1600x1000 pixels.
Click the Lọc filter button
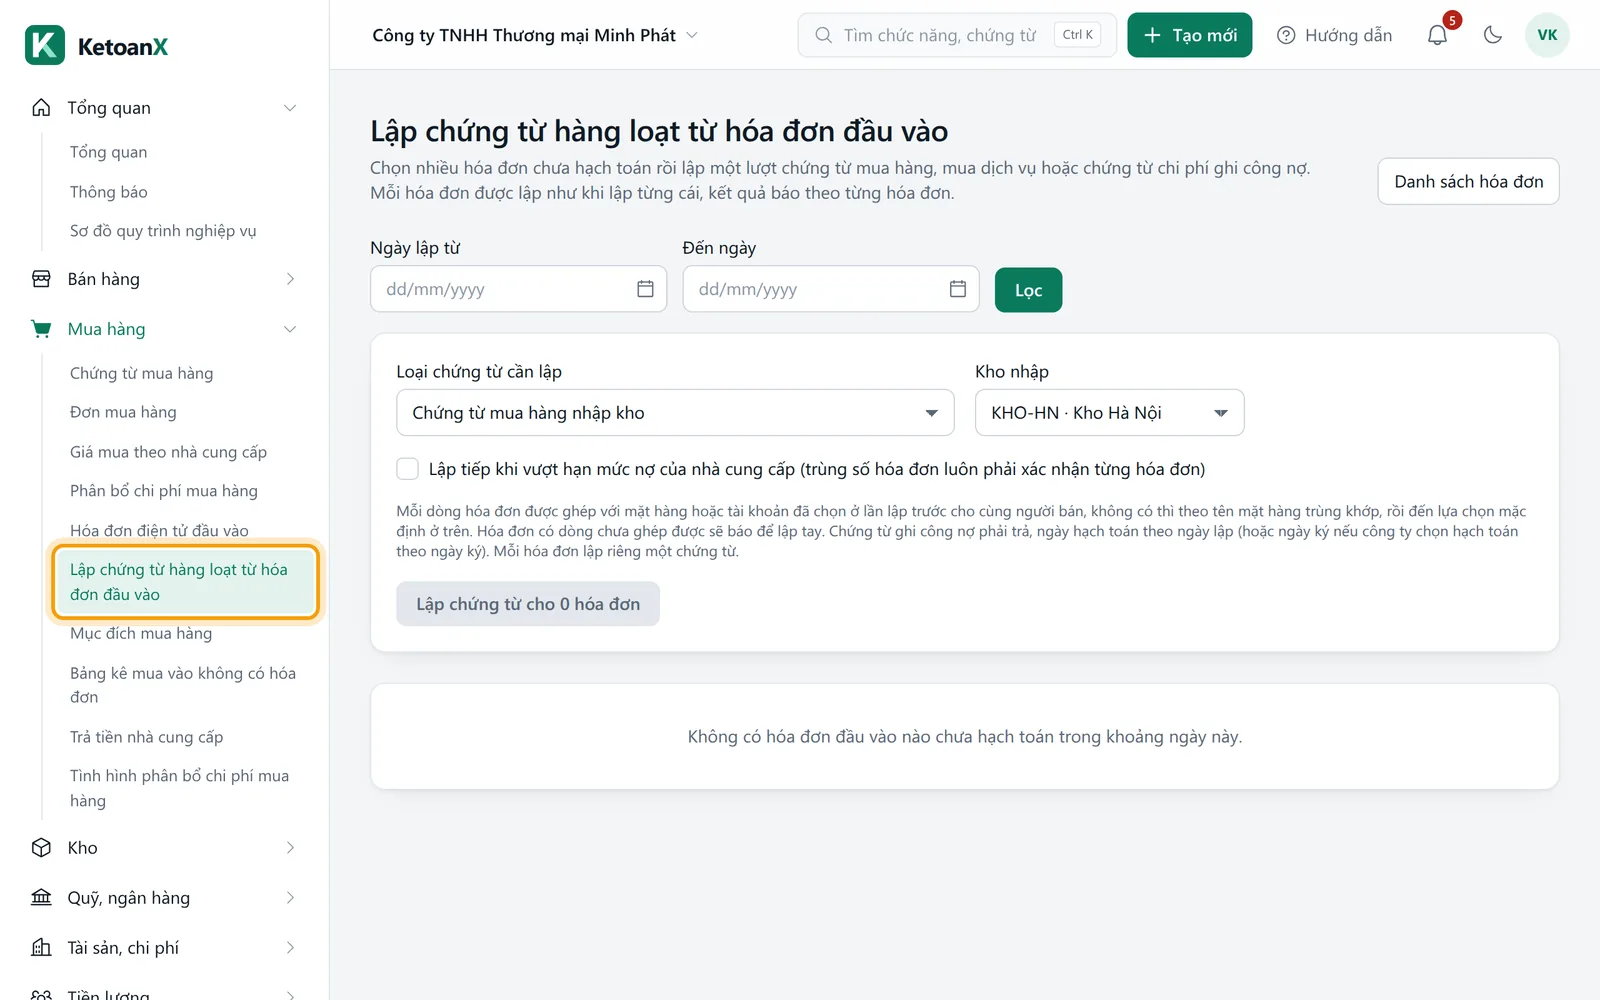[x=1028, y=290]
